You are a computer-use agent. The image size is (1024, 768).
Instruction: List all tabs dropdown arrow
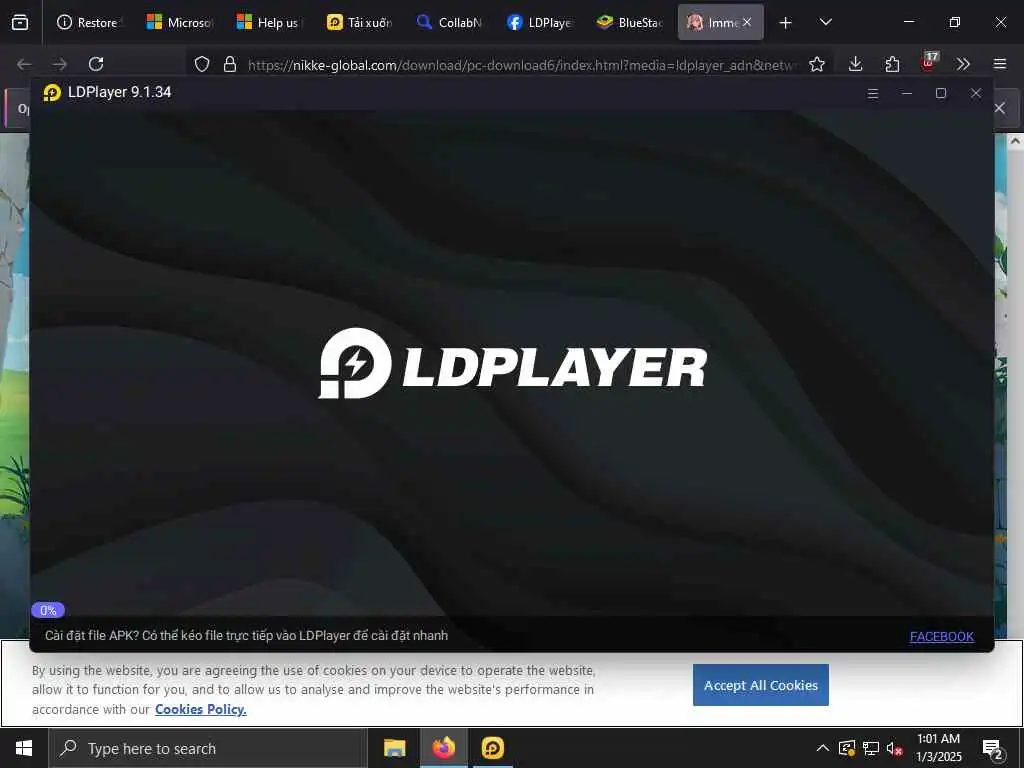(x=825, y=22)
